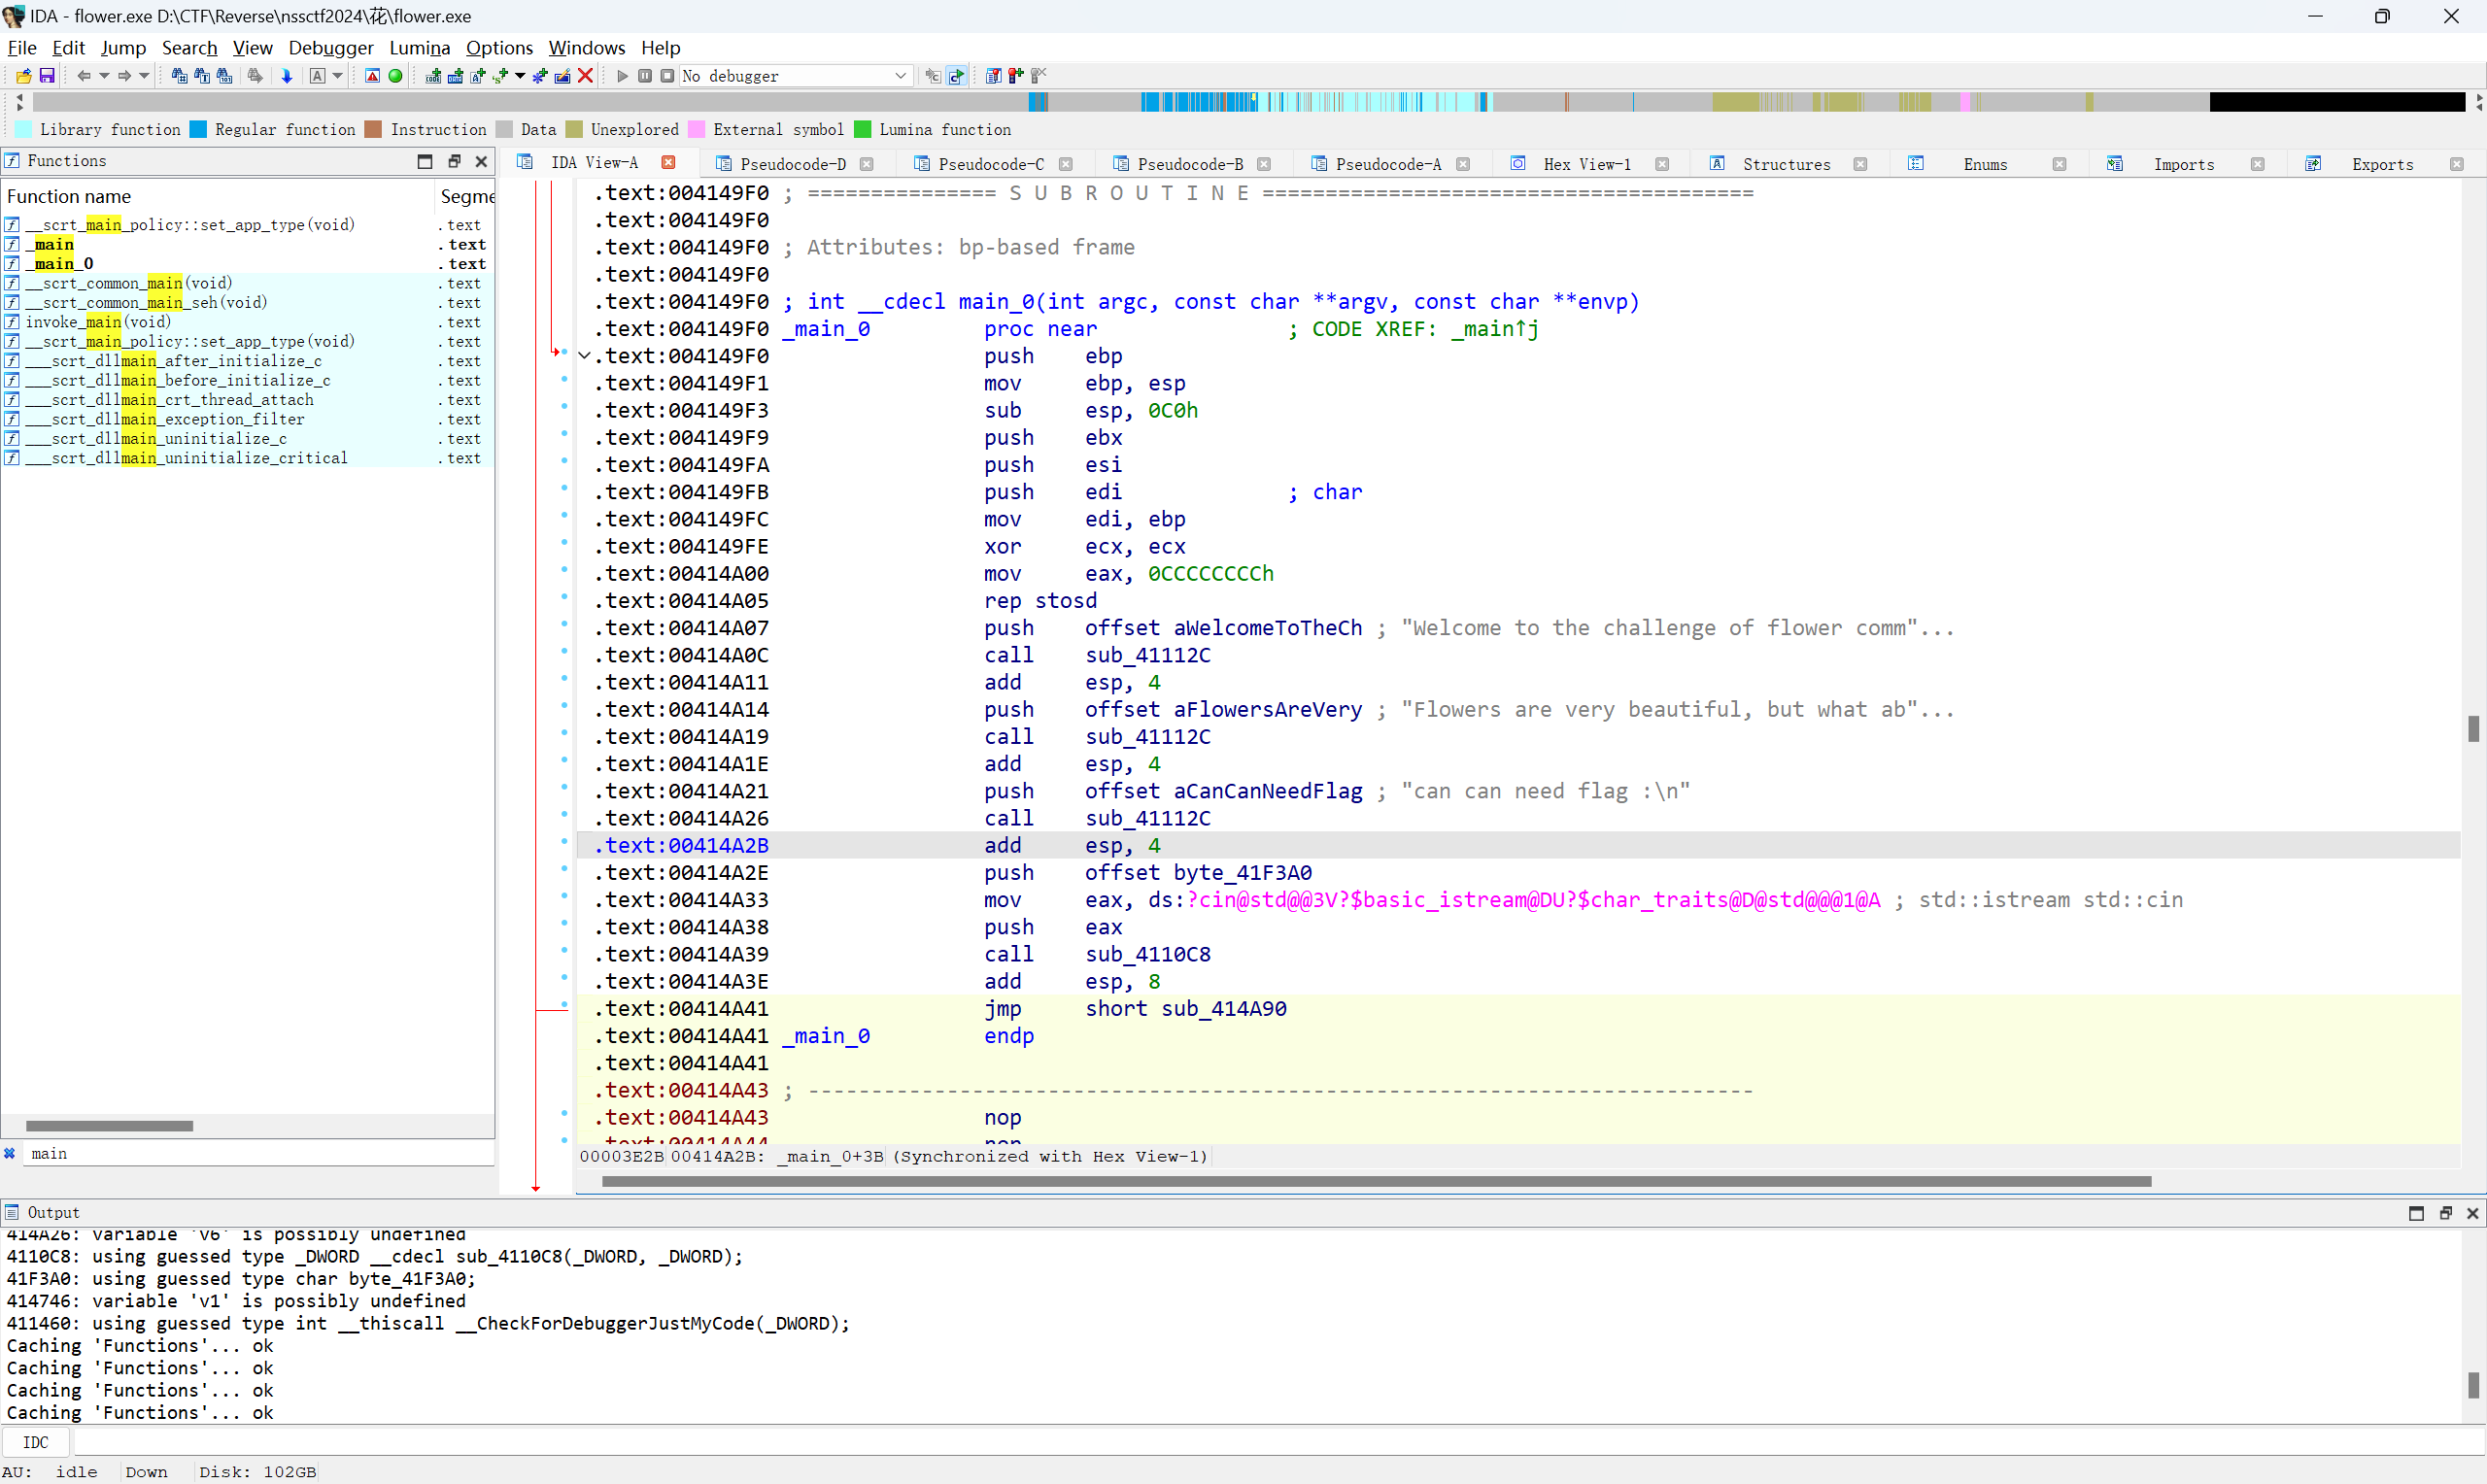Image resolution: width=2487 pixels, height=1484 pixels.
Task: Open forward-navigation history dropdown arrow
Action: (x=144, y=76)
